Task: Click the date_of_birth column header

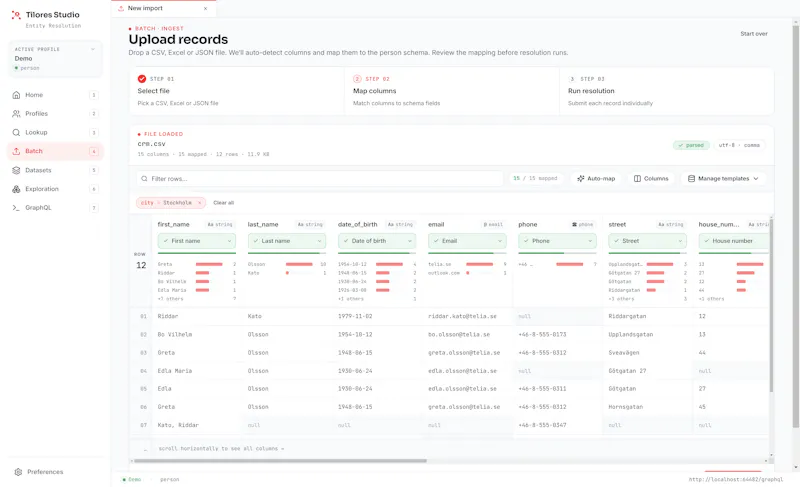Action: click(x=357, y=224)
